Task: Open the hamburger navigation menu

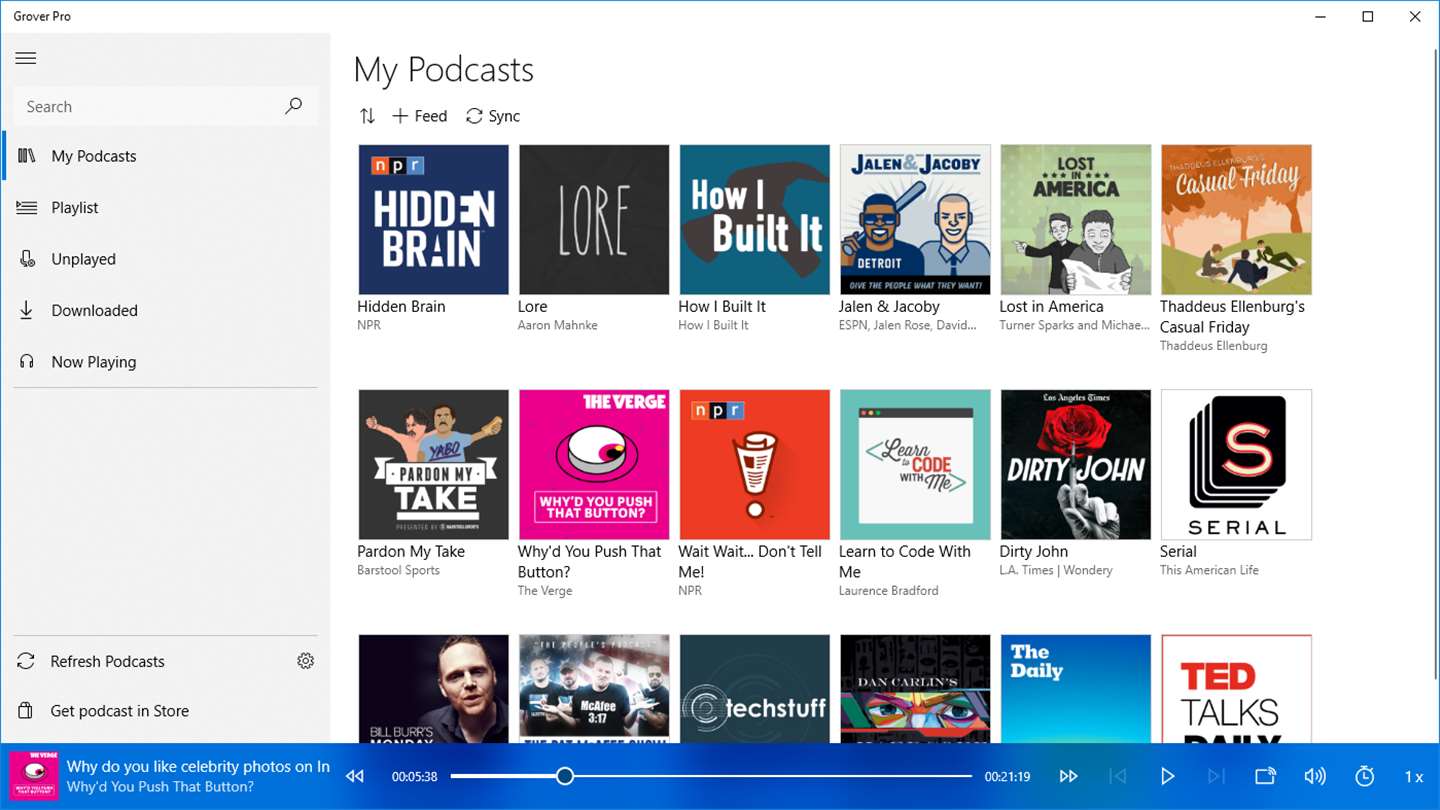Action: pos(26,58)
